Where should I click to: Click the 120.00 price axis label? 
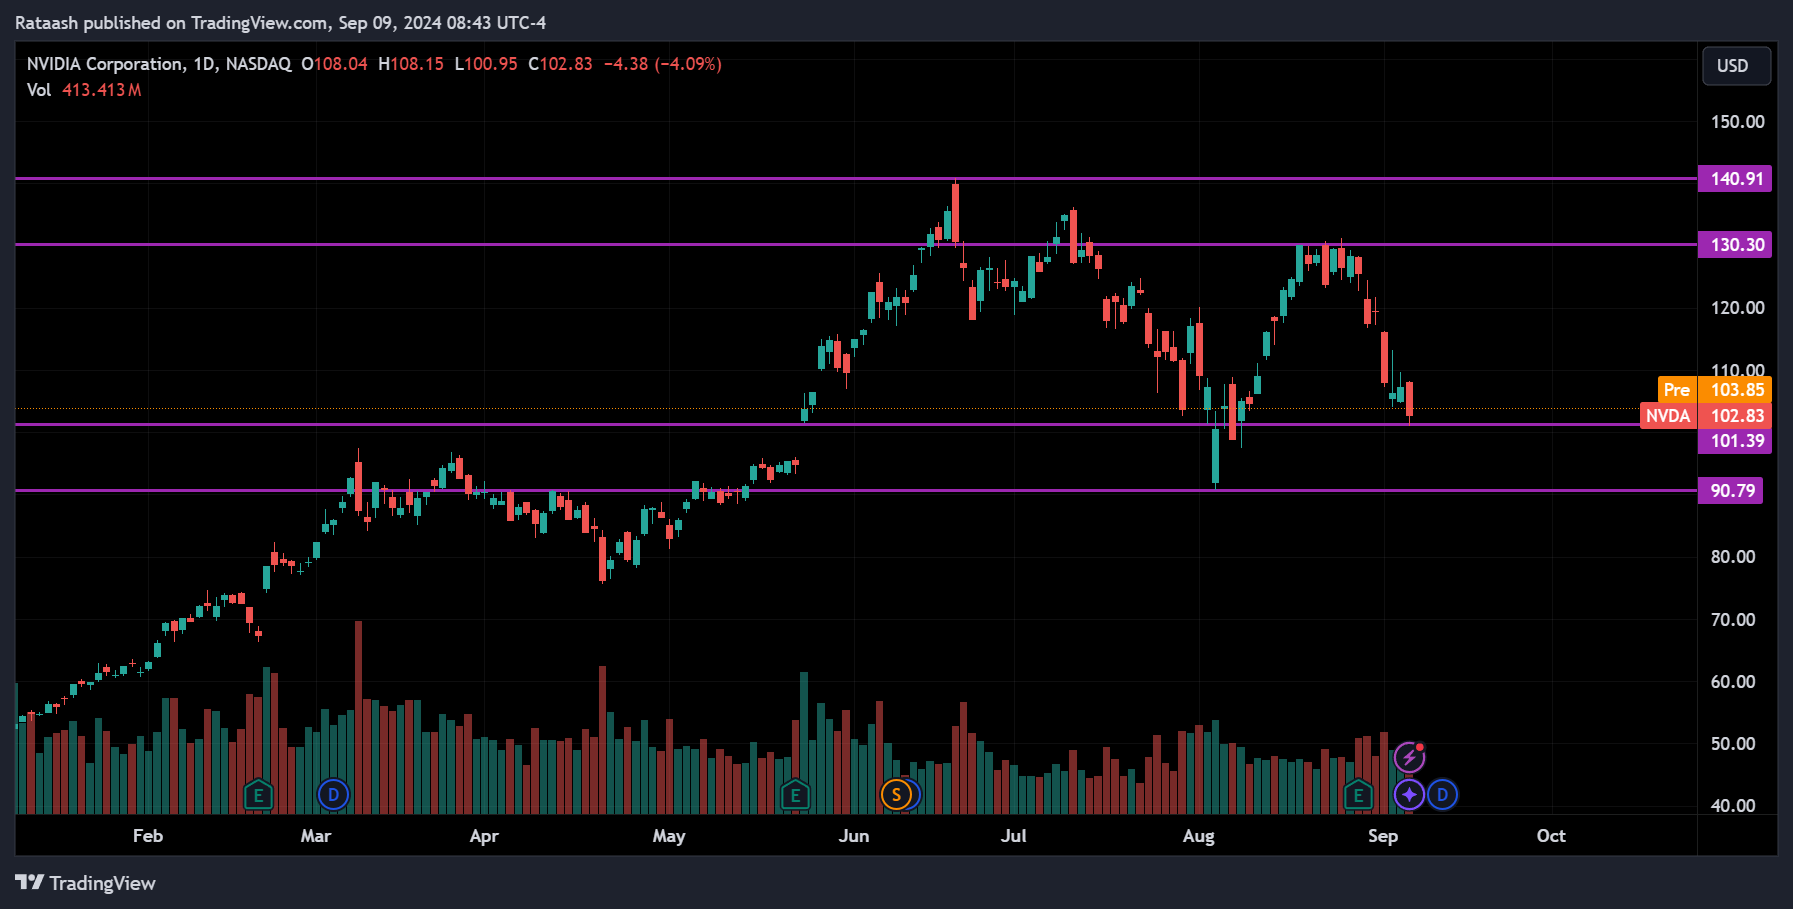pyautogui.click(x=1738, y=308)
